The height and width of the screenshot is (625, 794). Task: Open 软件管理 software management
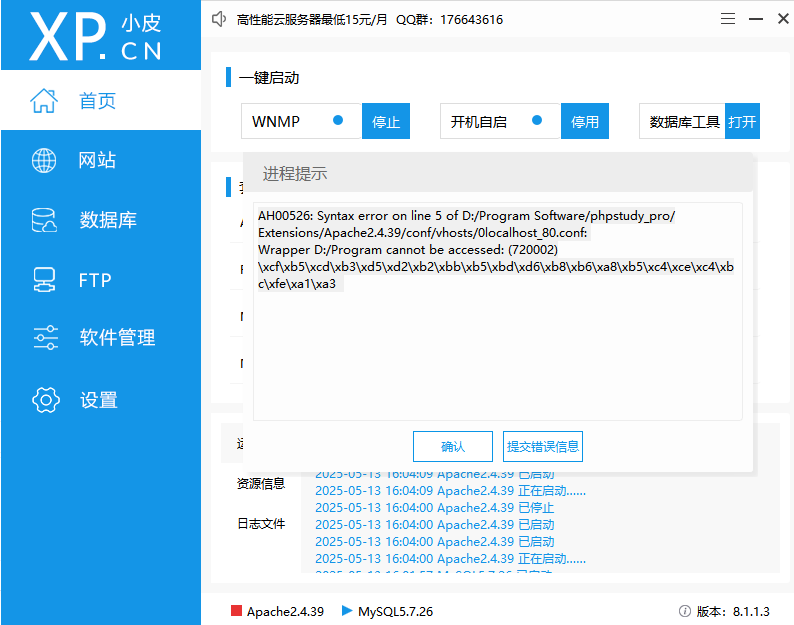pos(101,337)
